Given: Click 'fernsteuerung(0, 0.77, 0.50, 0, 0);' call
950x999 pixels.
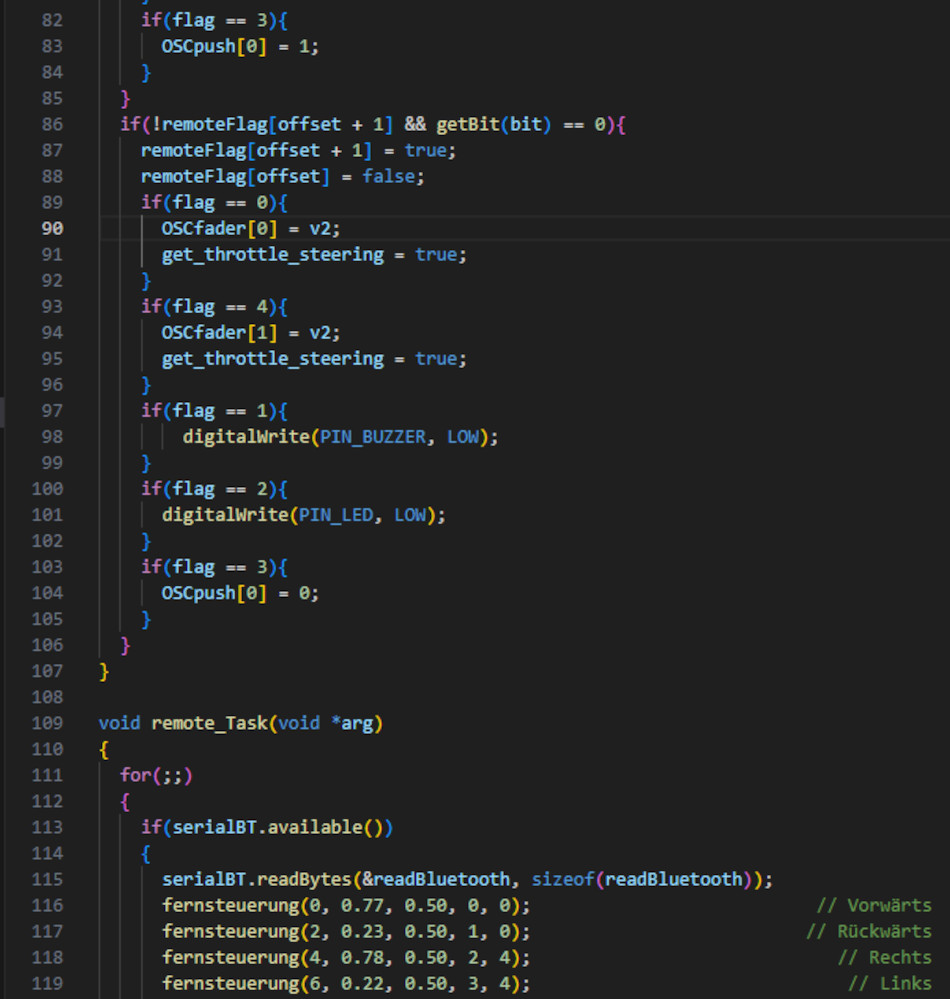Looking at the screenshot, I should [x=345, y=905].
